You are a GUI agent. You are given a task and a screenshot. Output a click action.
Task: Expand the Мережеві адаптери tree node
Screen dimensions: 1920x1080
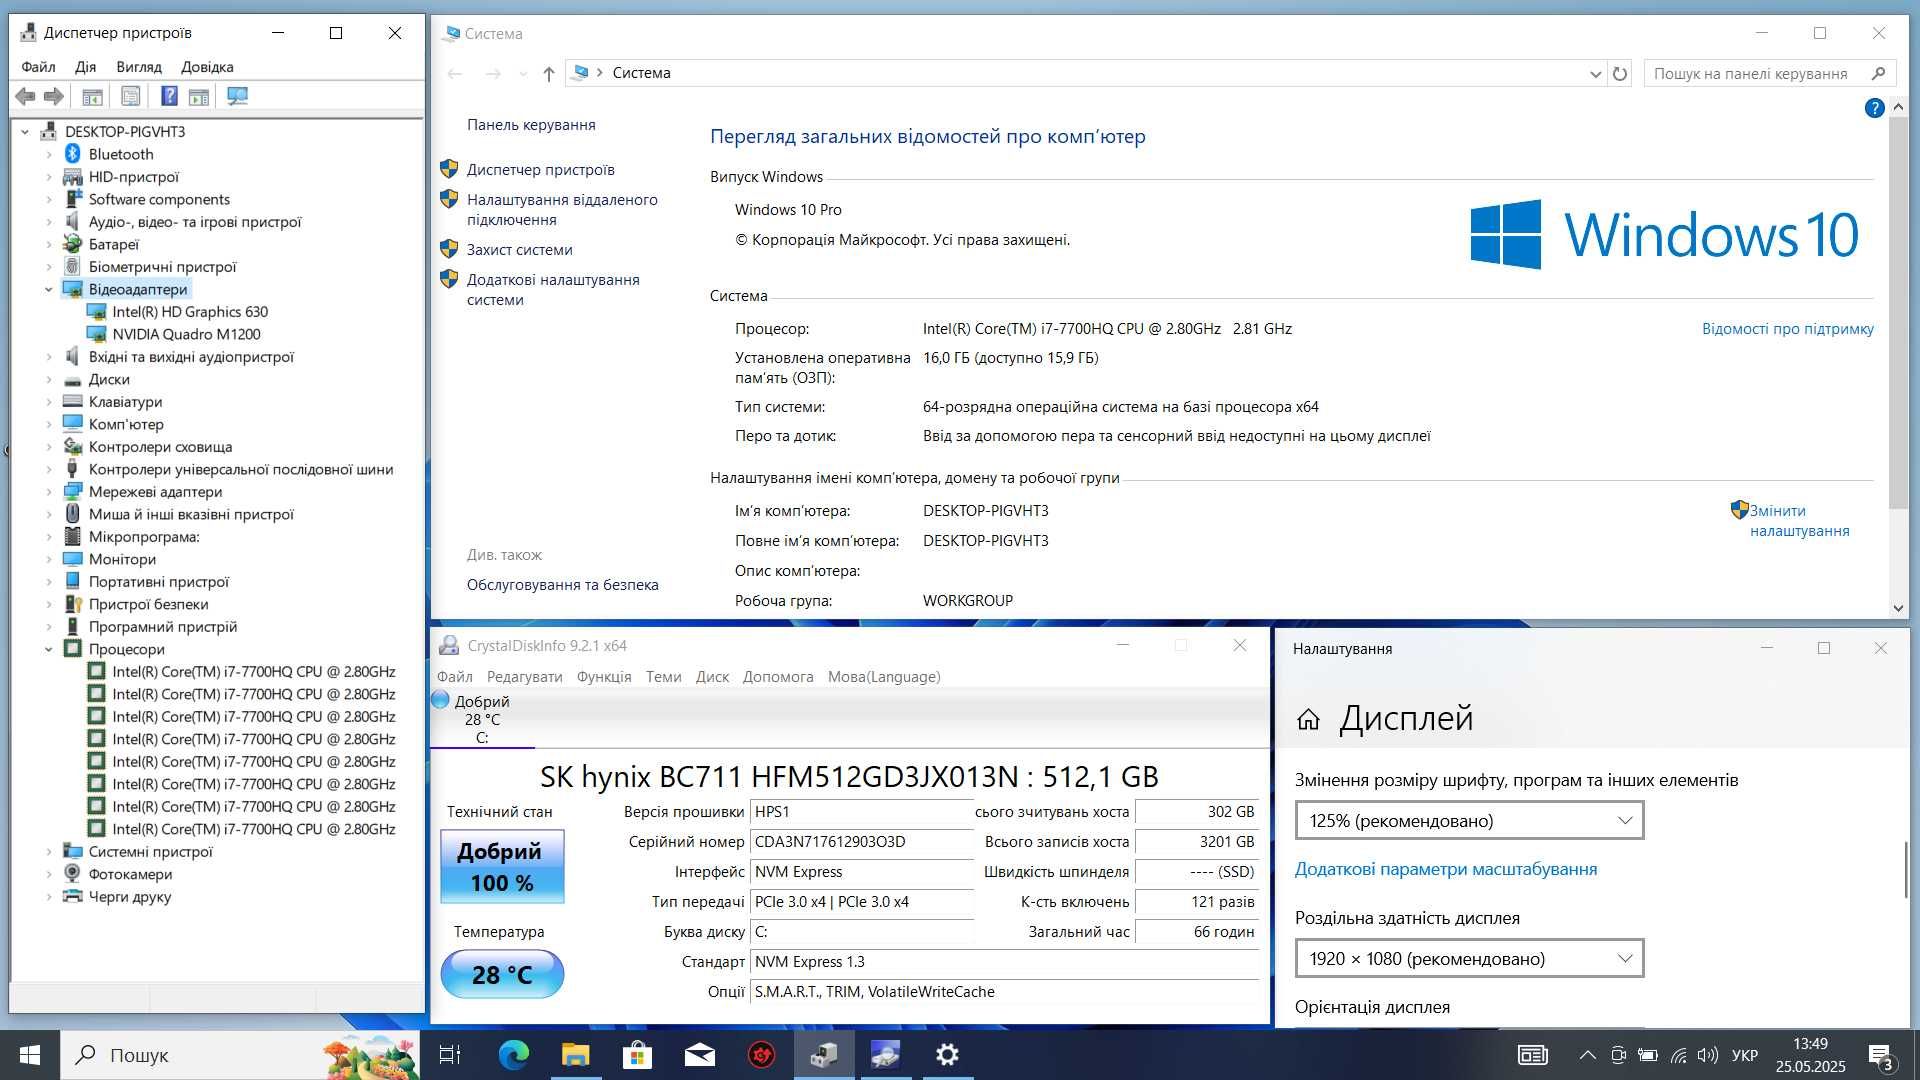pyautogui.click(x=48, y=492)
